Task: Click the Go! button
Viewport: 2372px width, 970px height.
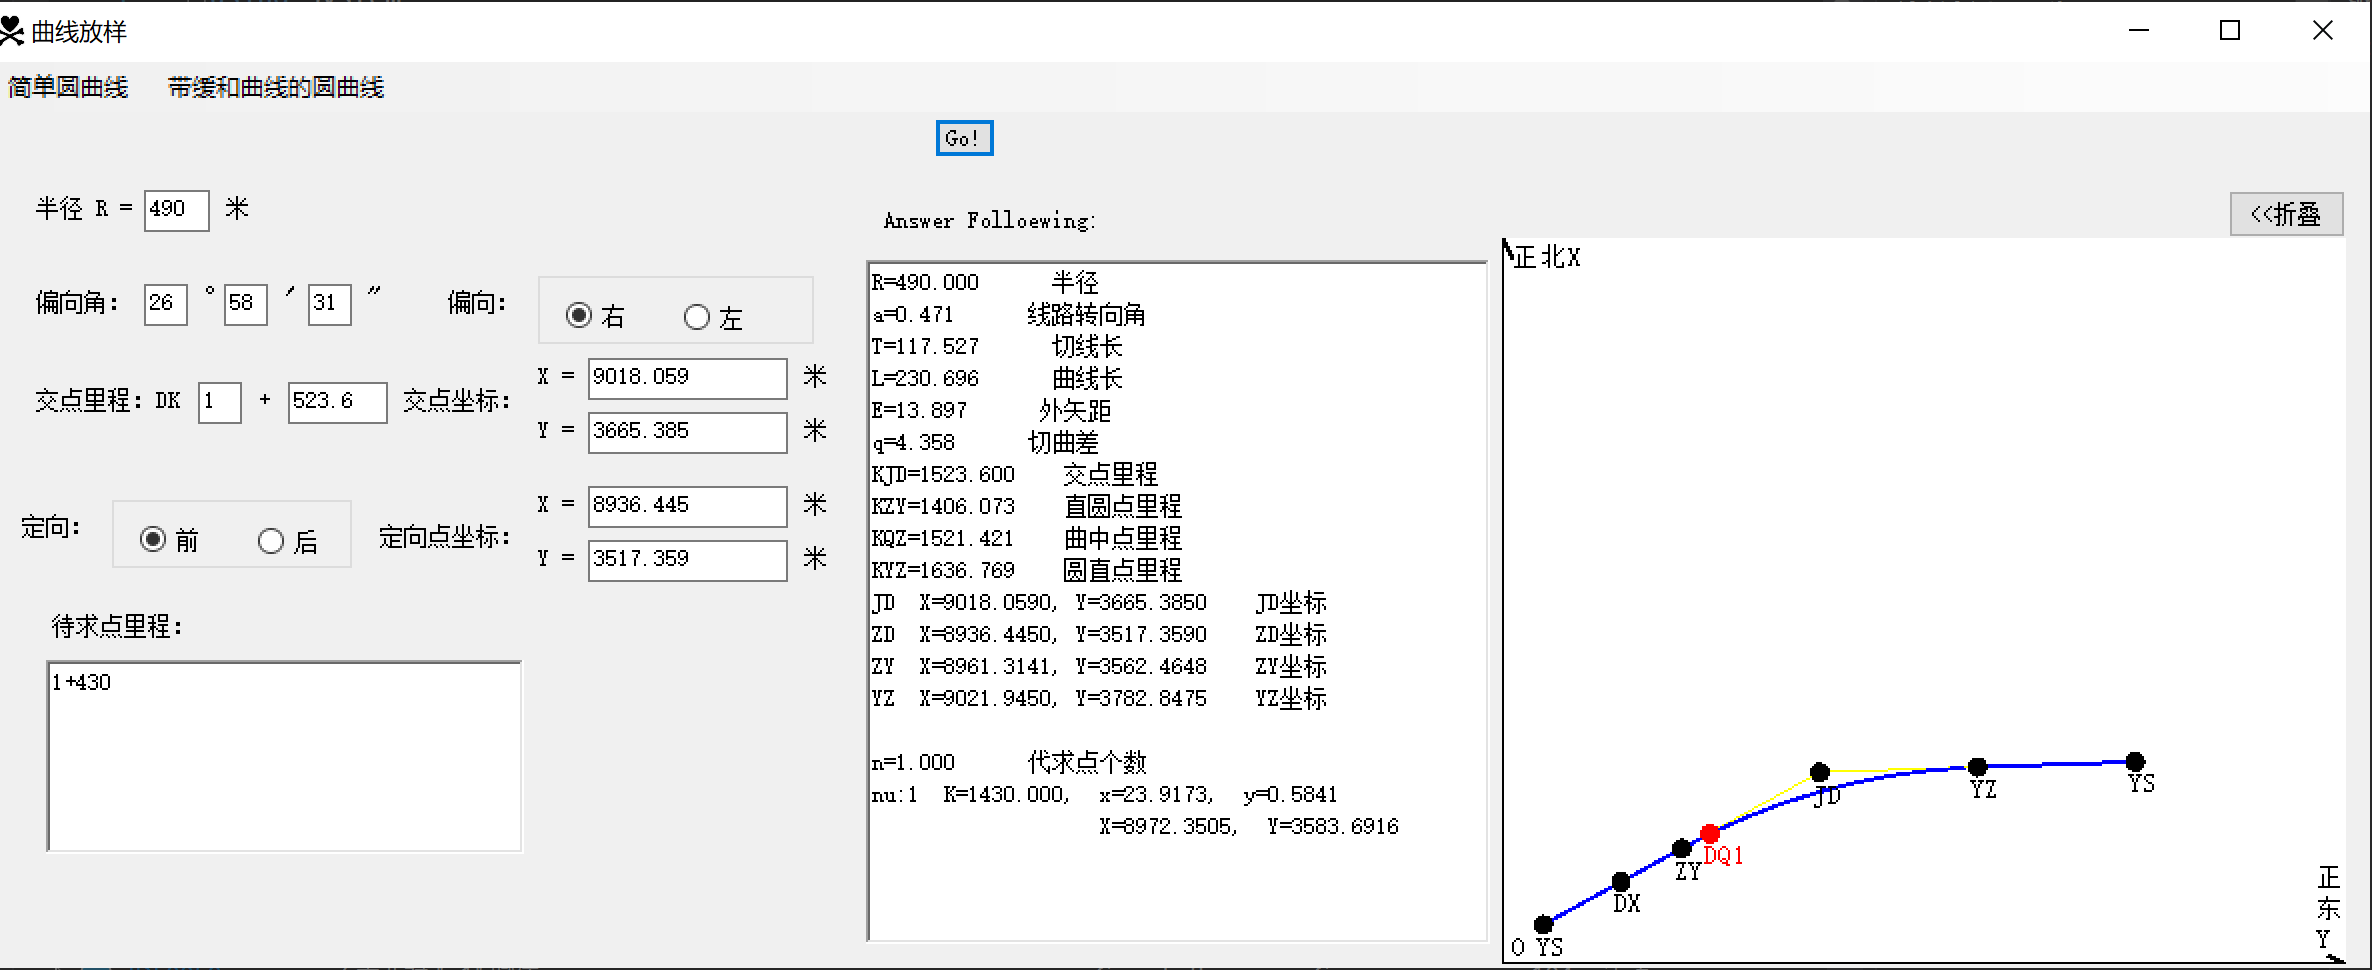Action: (x=964, y=138)
